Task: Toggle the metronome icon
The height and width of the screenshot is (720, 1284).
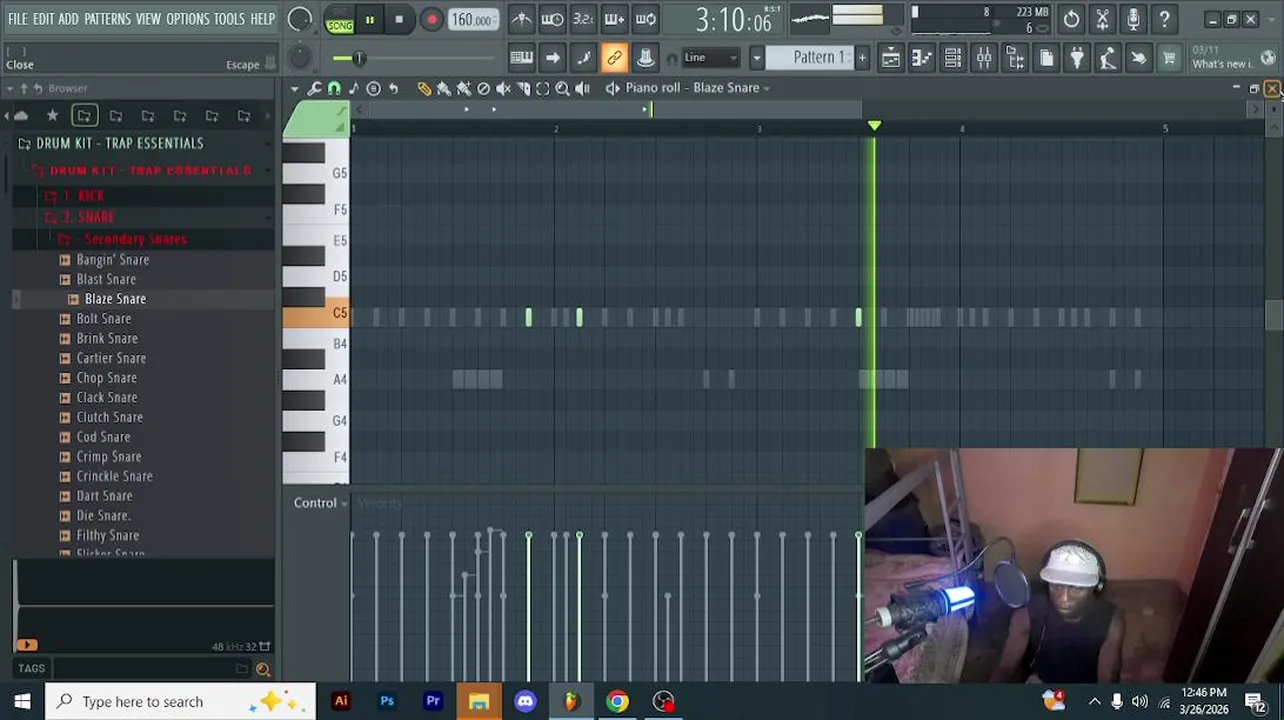Action: tap(521, 19)
